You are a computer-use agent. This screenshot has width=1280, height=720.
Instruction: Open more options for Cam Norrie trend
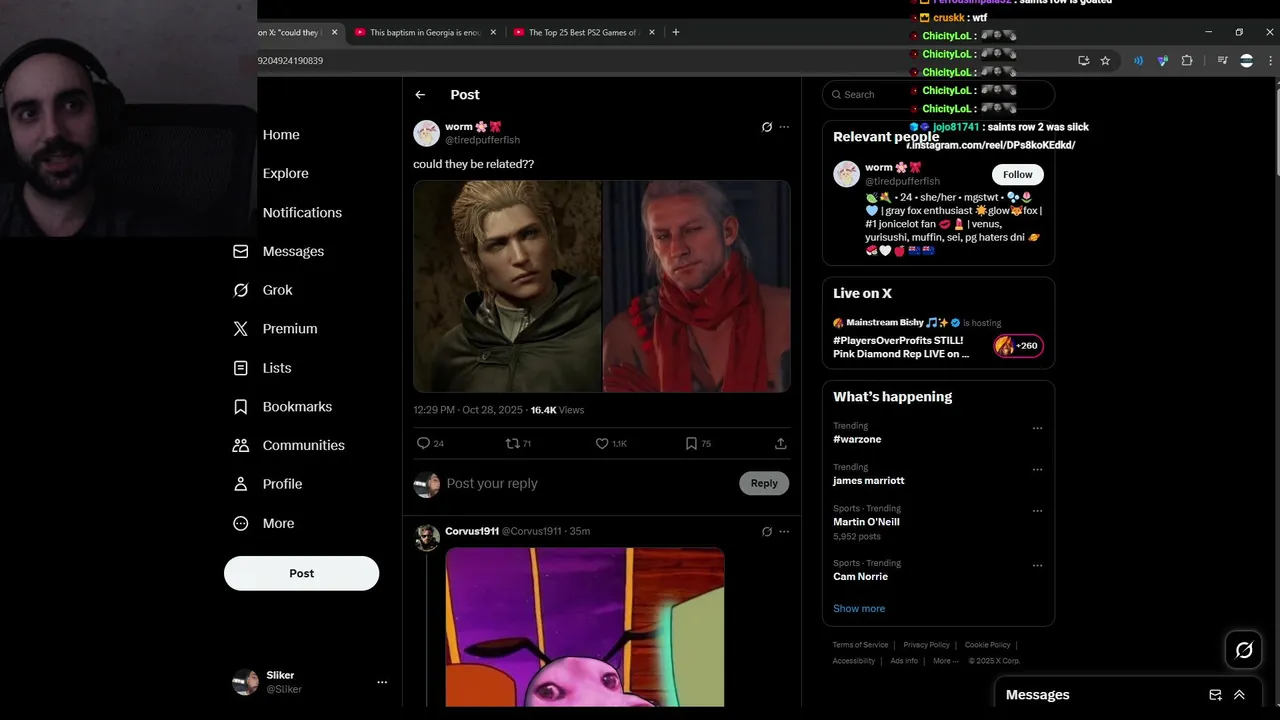(x=1037, y=565)
